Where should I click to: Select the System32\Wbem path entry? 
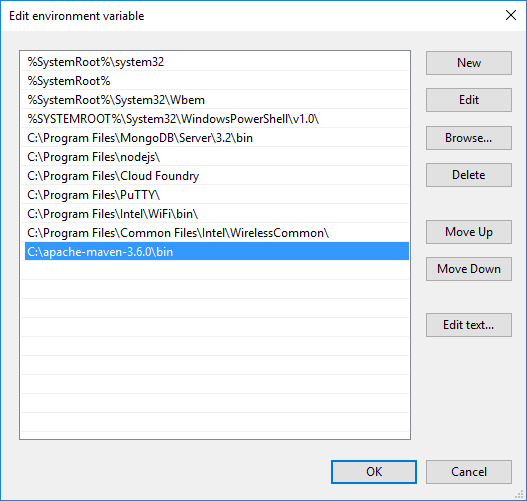pos(217,100)
